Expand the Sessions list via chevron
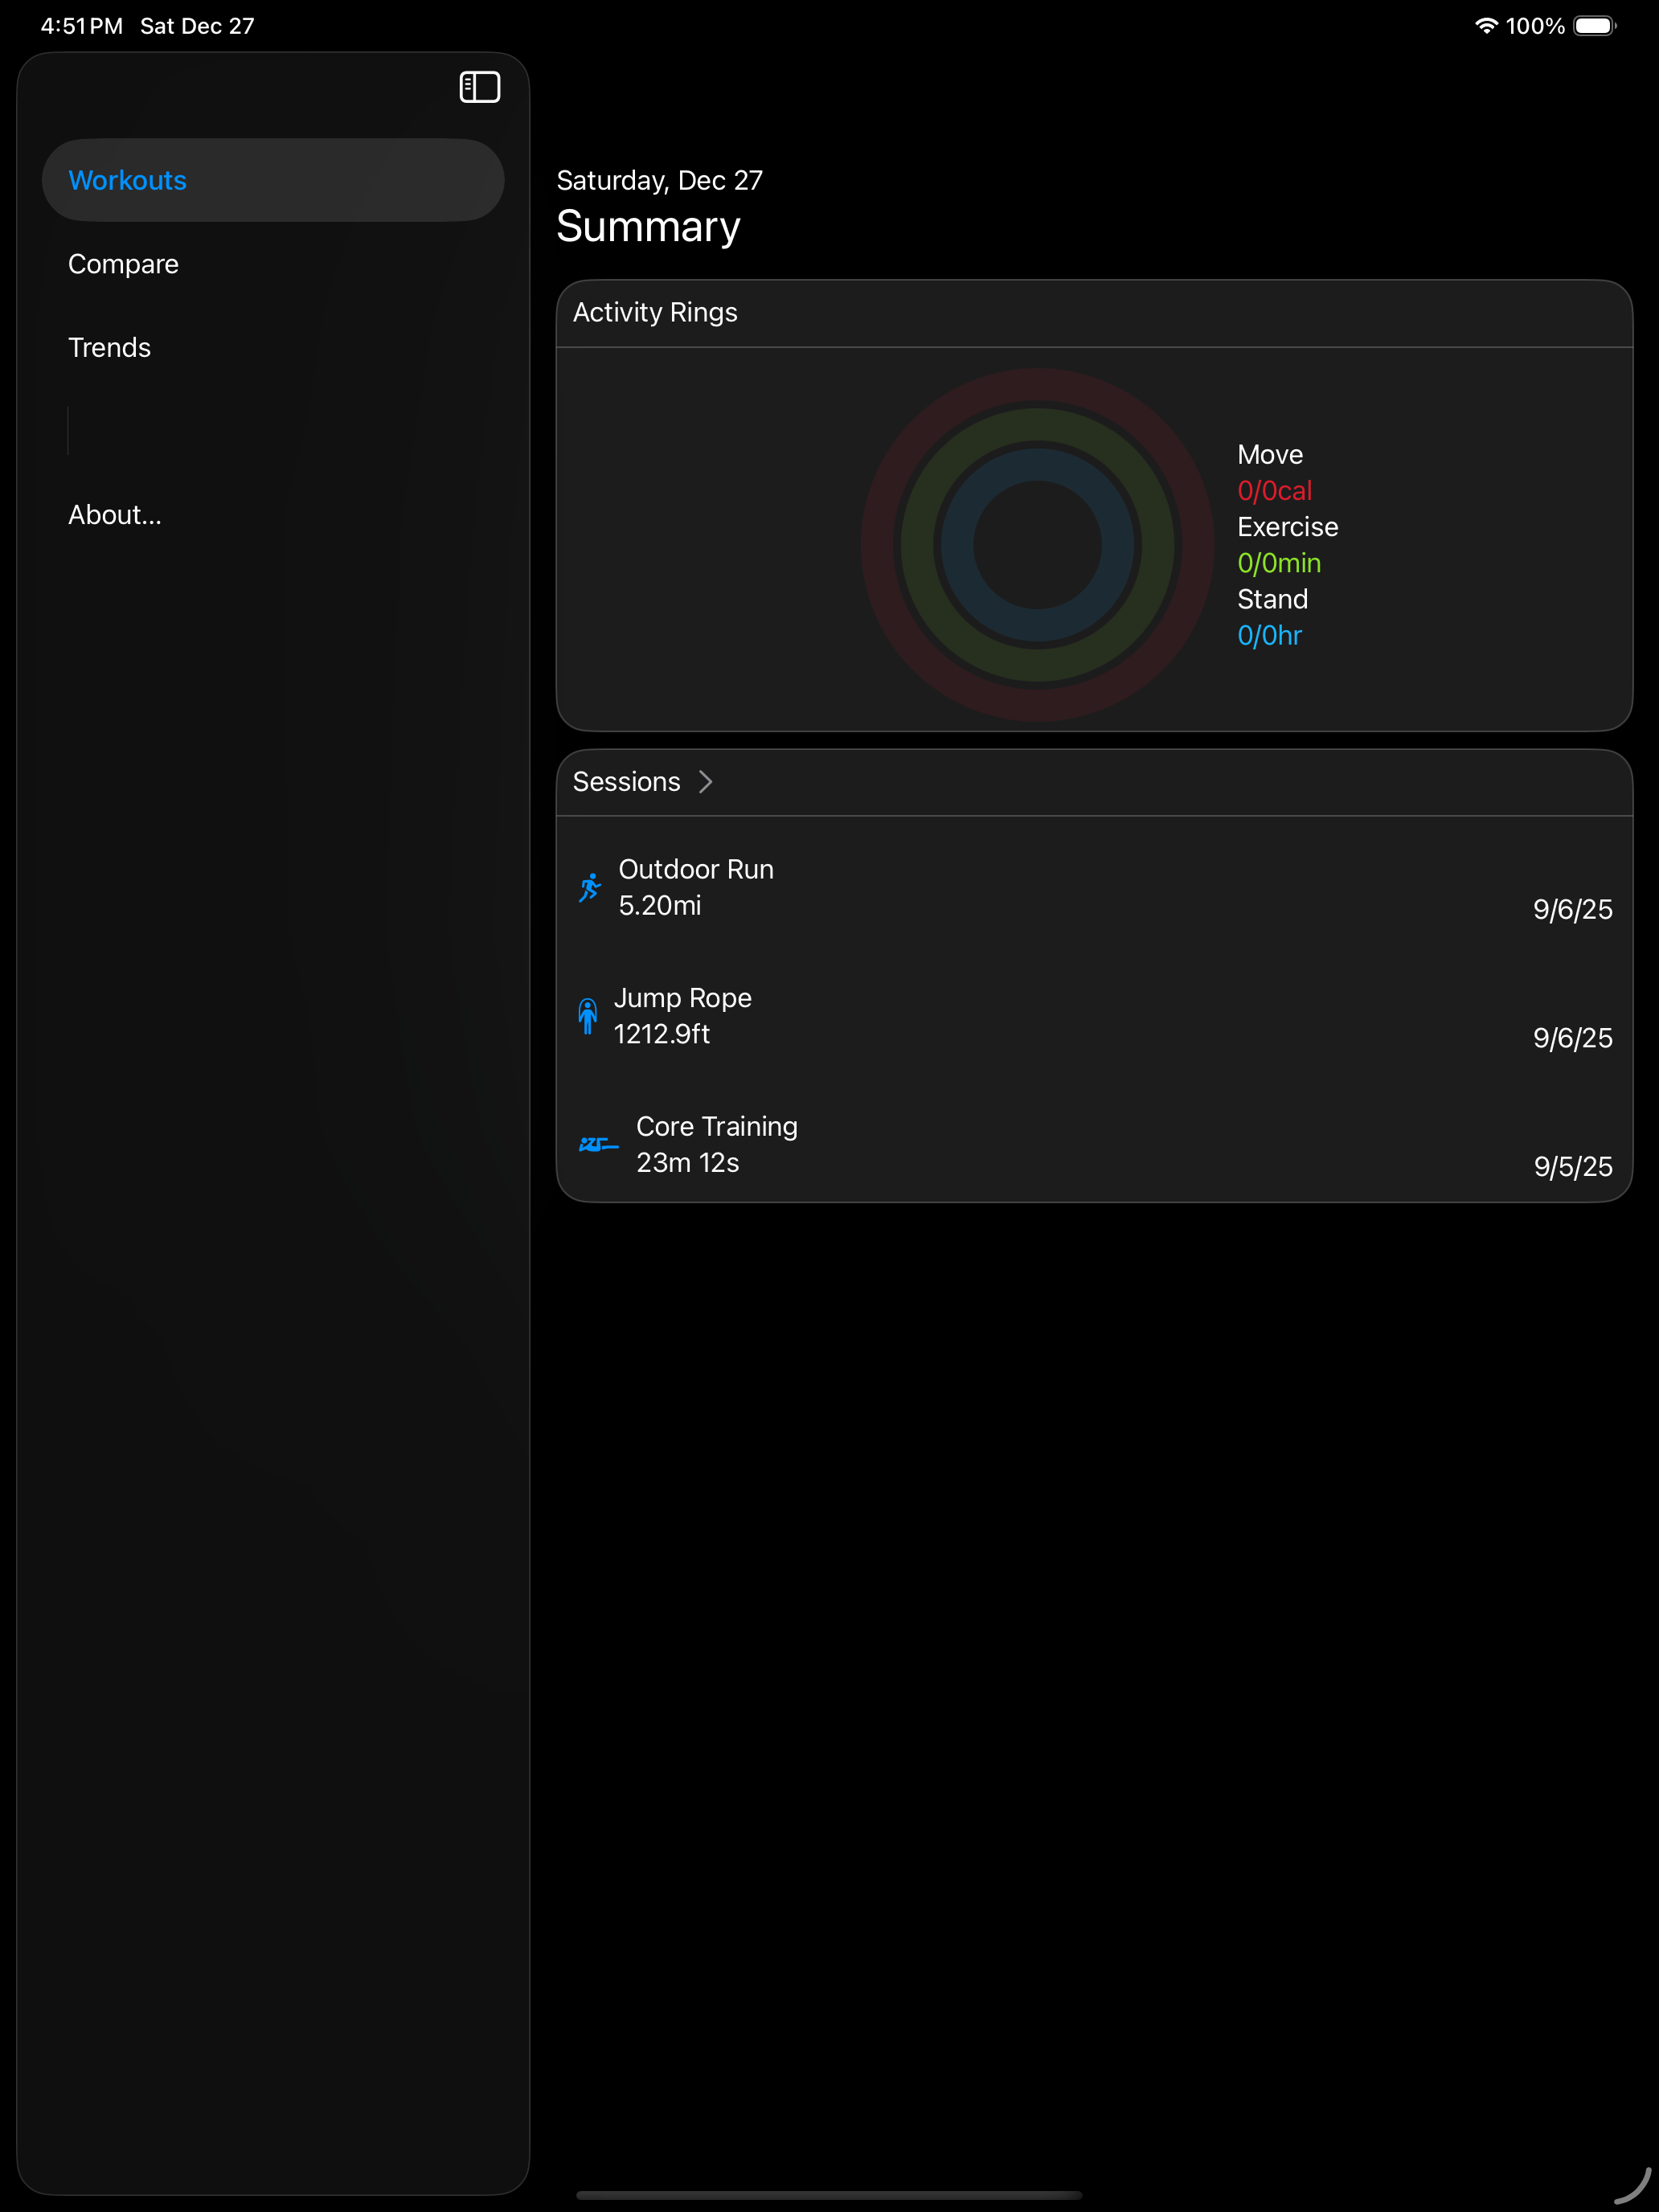 point(707,782)
